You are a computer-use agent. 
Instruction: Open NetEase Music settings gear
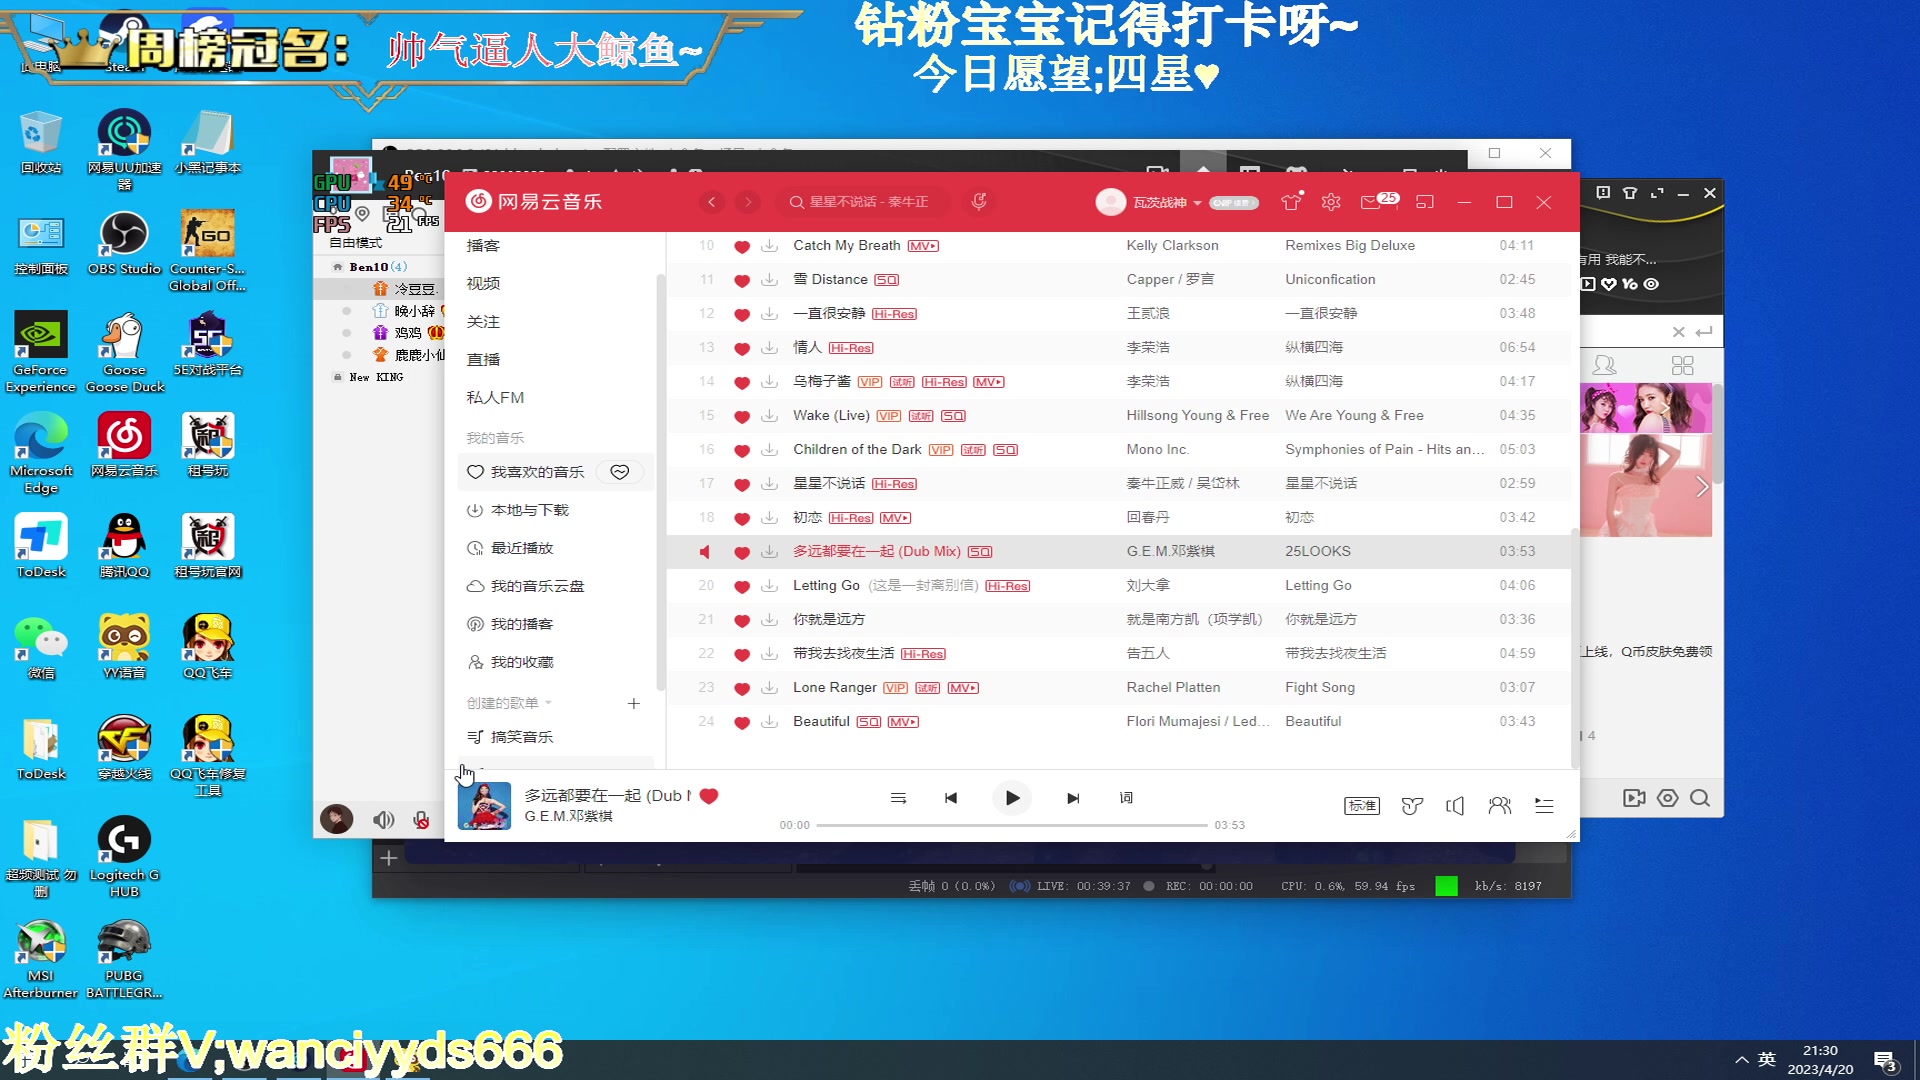[1331, 202]
